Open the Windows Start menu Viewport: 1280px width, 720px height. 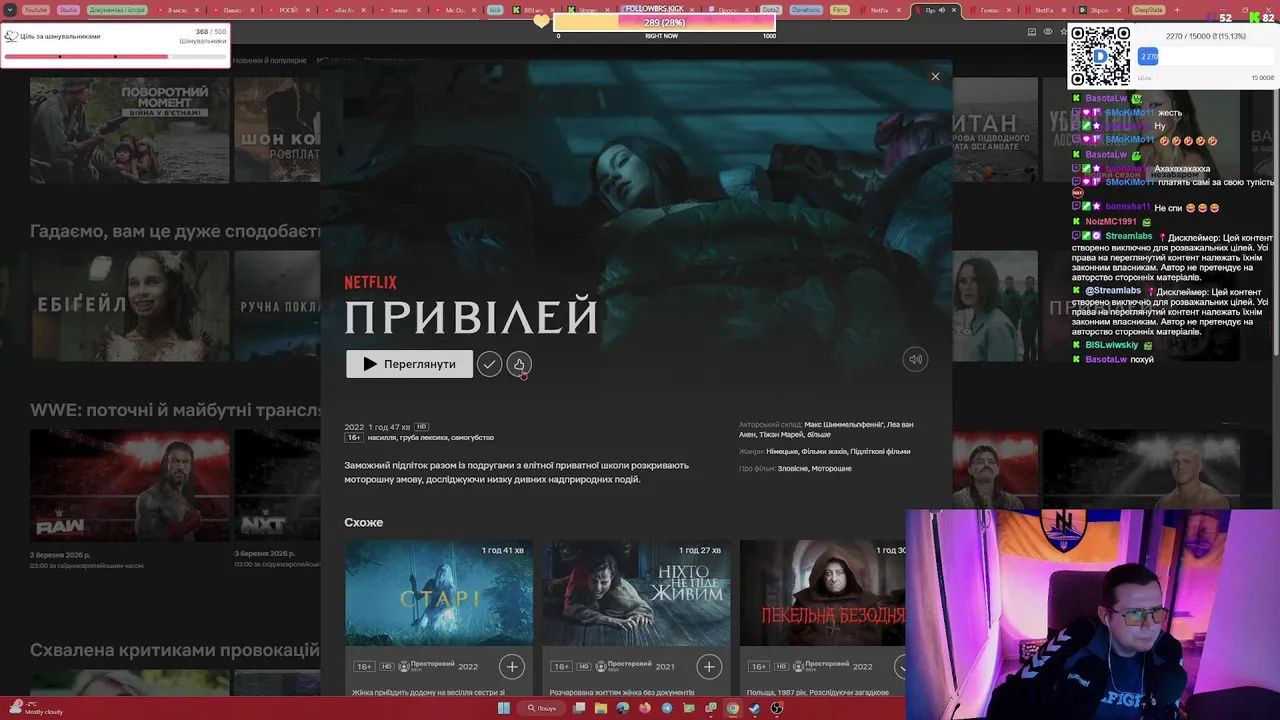[x=504, y=708]
